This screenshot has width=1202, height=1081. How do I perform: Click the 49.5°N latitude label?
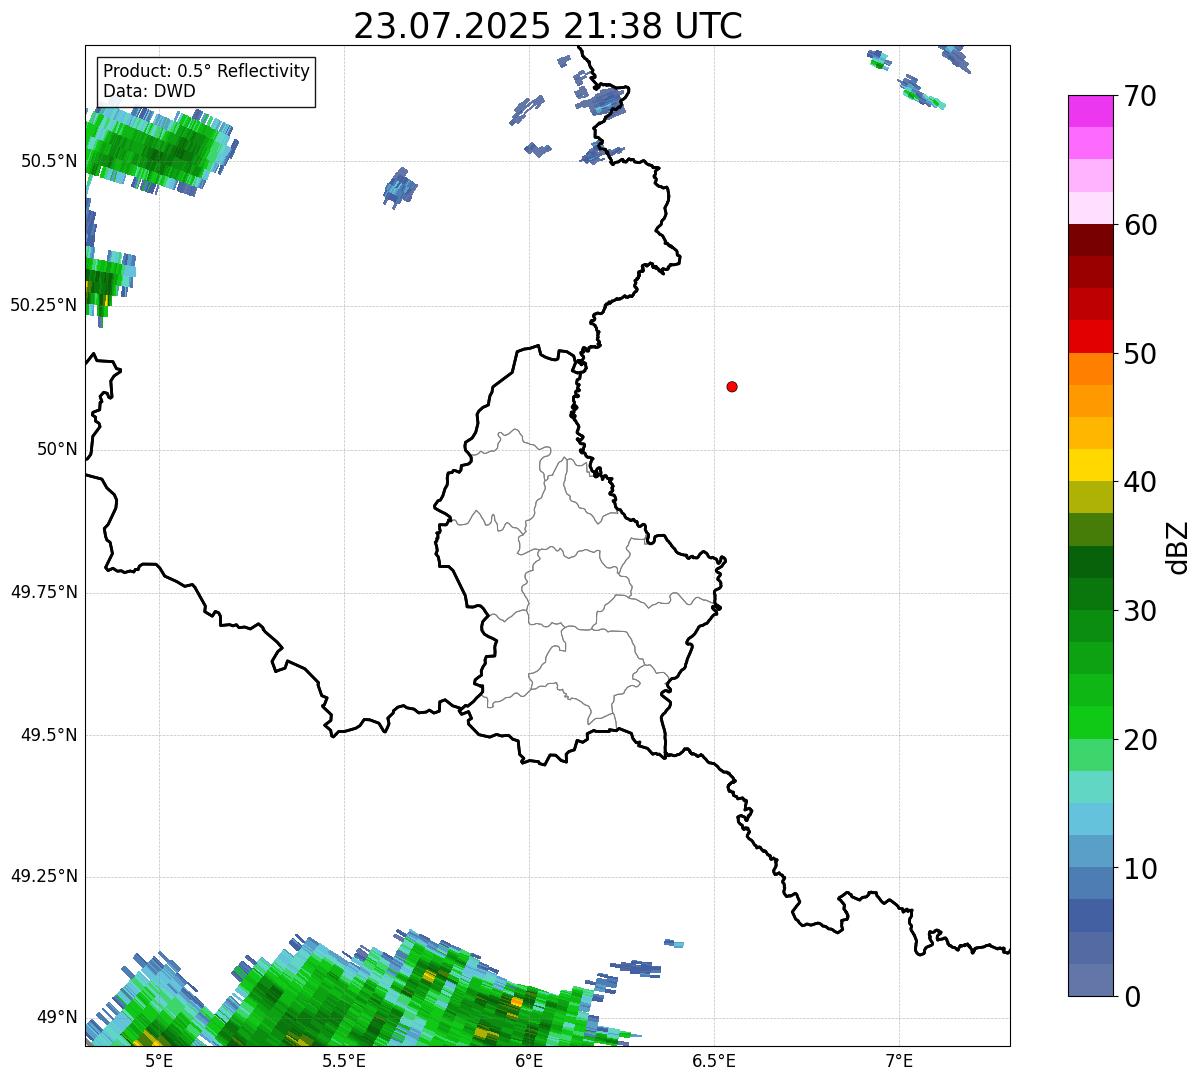tap(49, 735)
